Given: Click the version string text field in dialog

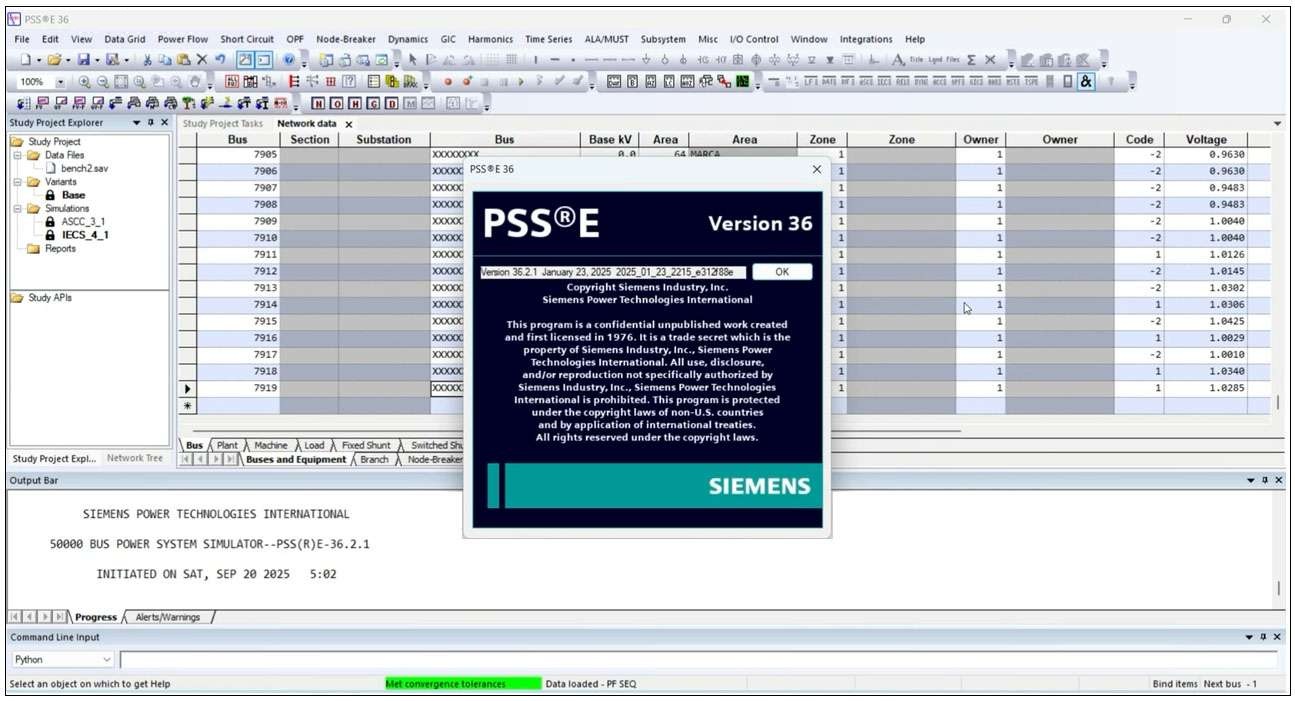Looking at the screenshot, I should (x=613, y=272).
